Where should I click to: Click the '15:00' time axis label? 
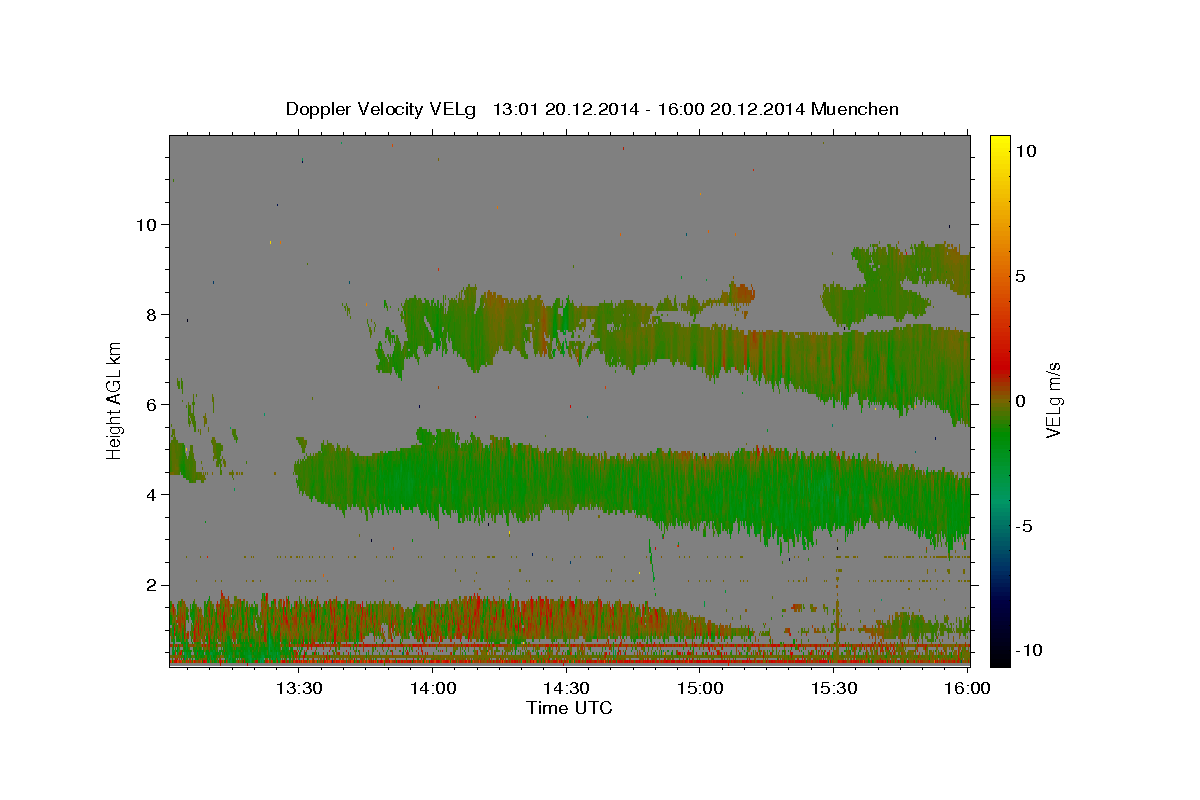(700, 688)
